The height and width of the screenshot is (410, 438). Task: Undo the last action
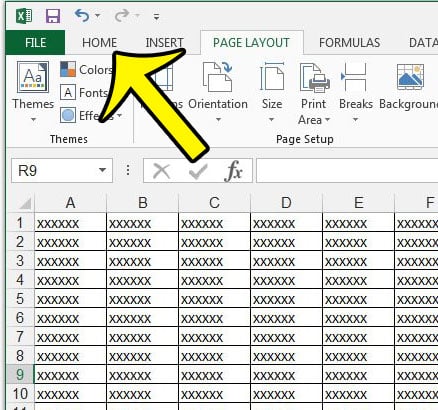82,15
